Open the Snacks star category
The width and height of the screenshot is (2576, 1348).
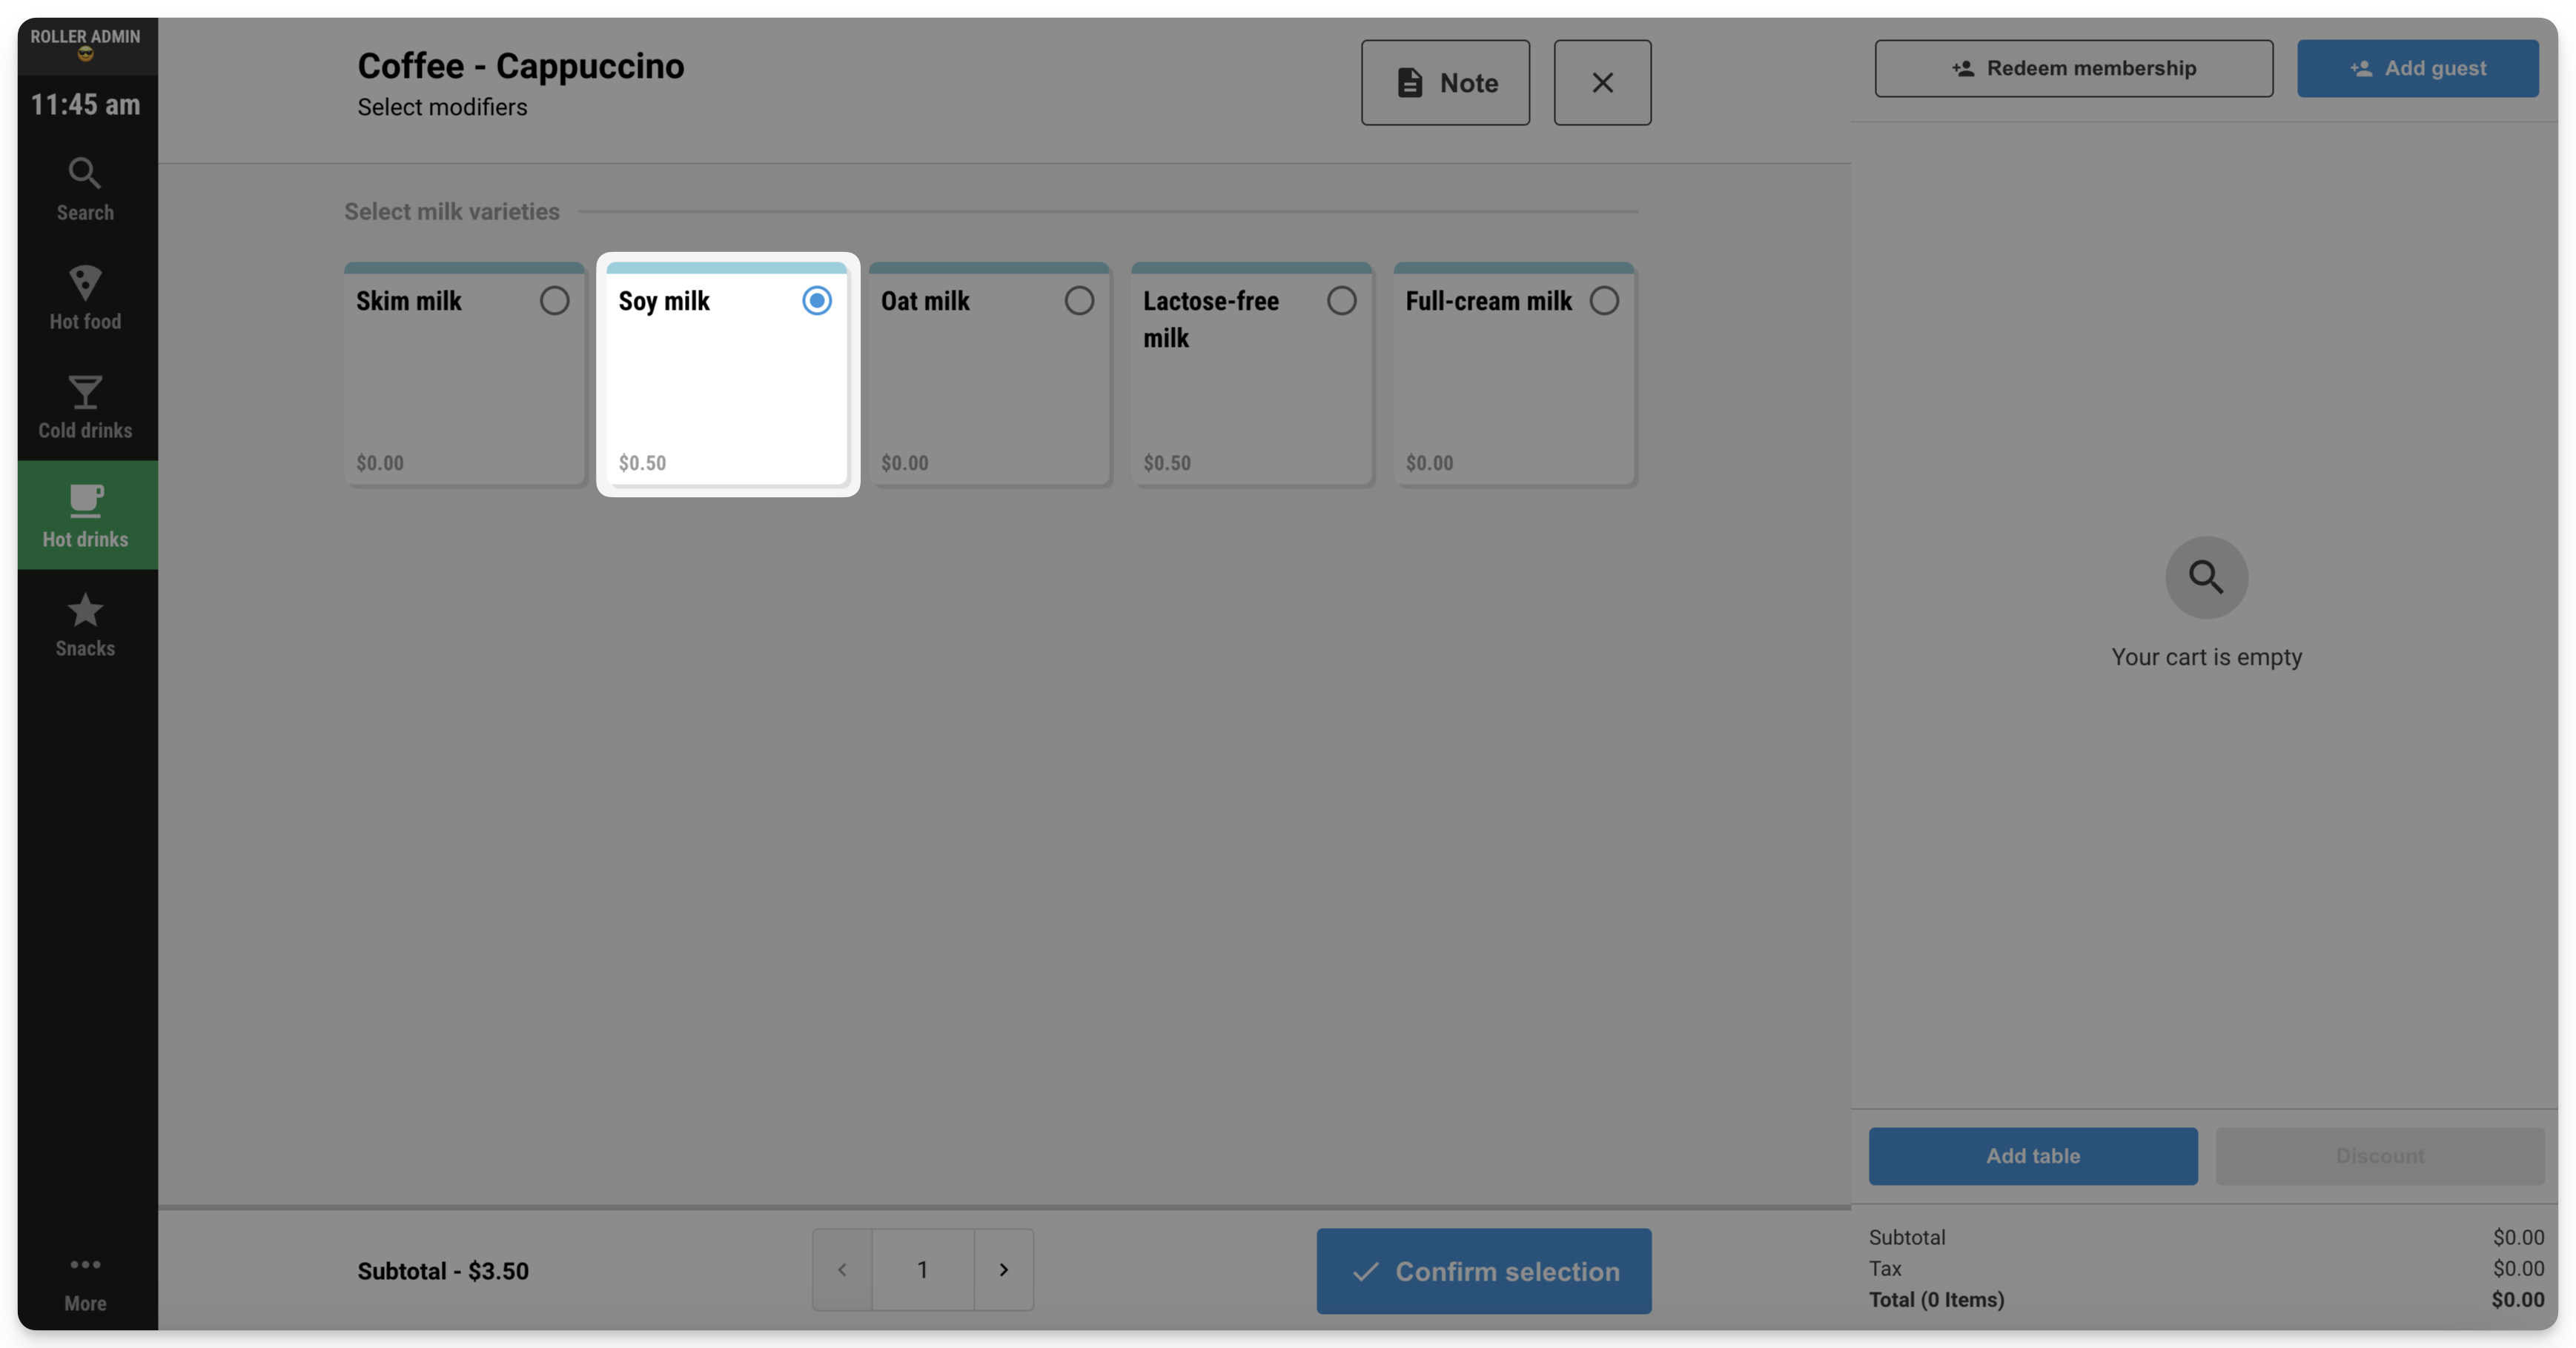point(85,609)
